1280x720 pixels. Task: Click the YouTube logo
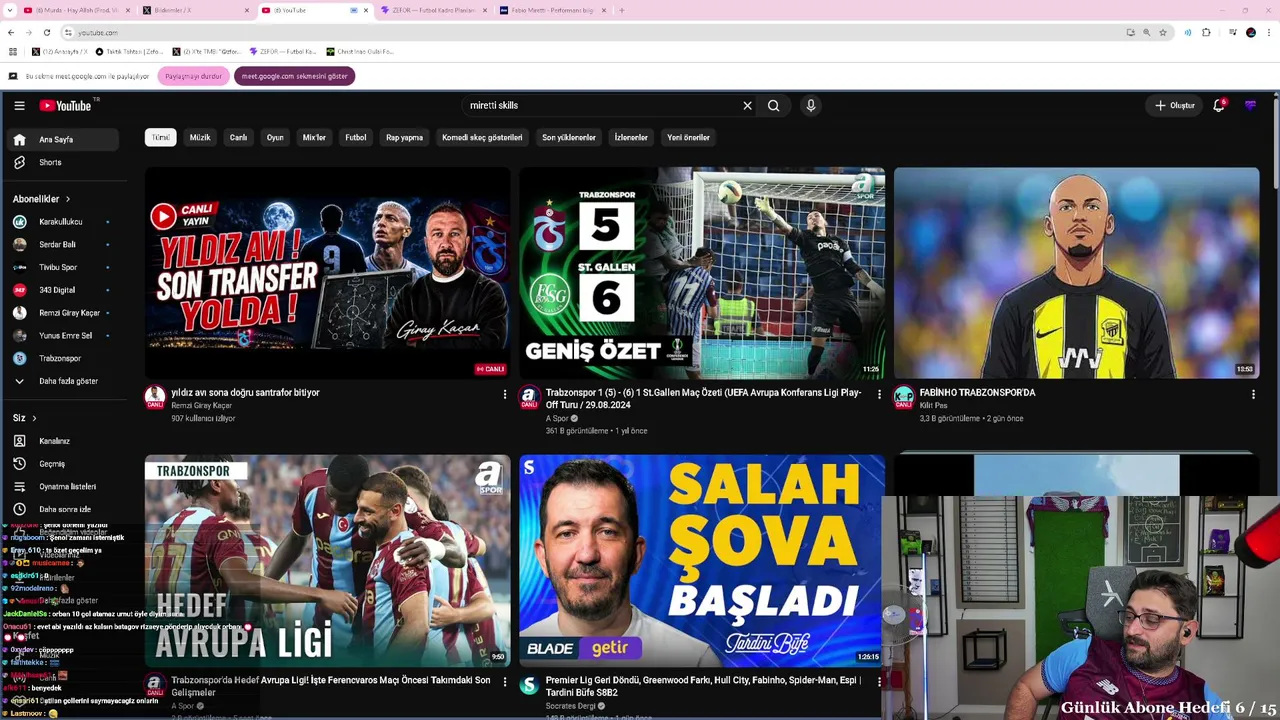click(x=66, y=105)
